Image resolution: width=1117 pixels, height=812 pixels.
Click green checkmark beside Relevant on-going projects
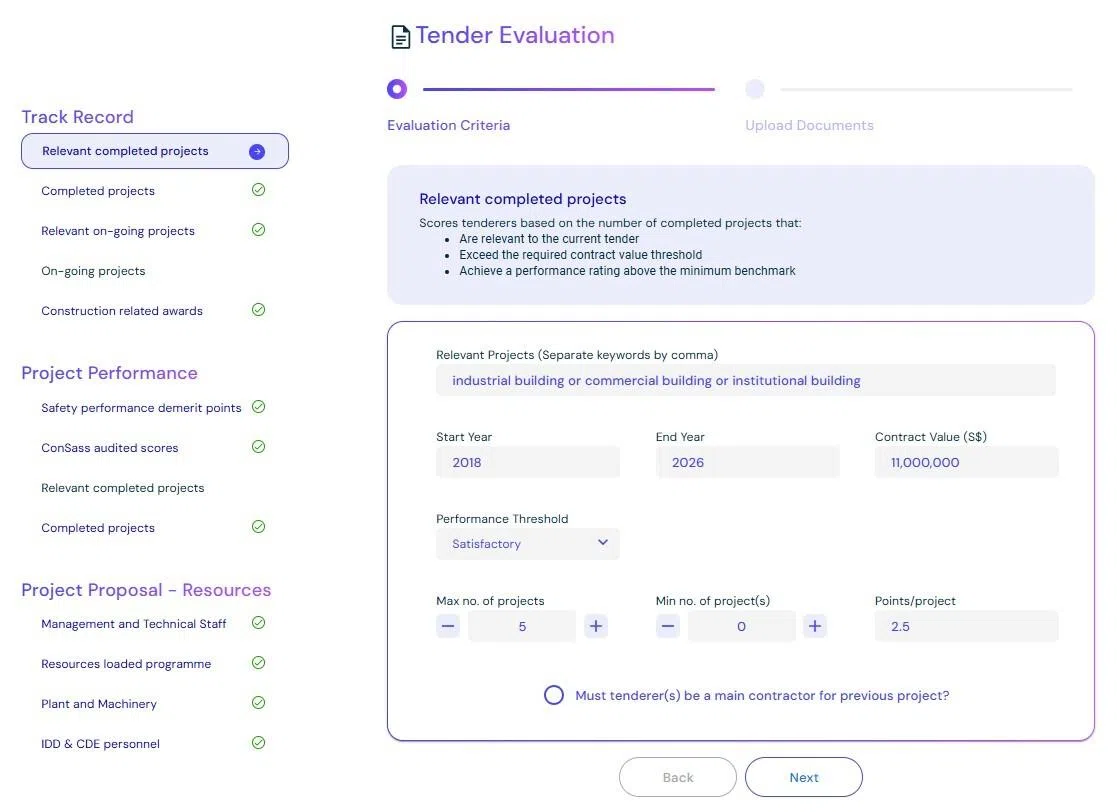258,230
